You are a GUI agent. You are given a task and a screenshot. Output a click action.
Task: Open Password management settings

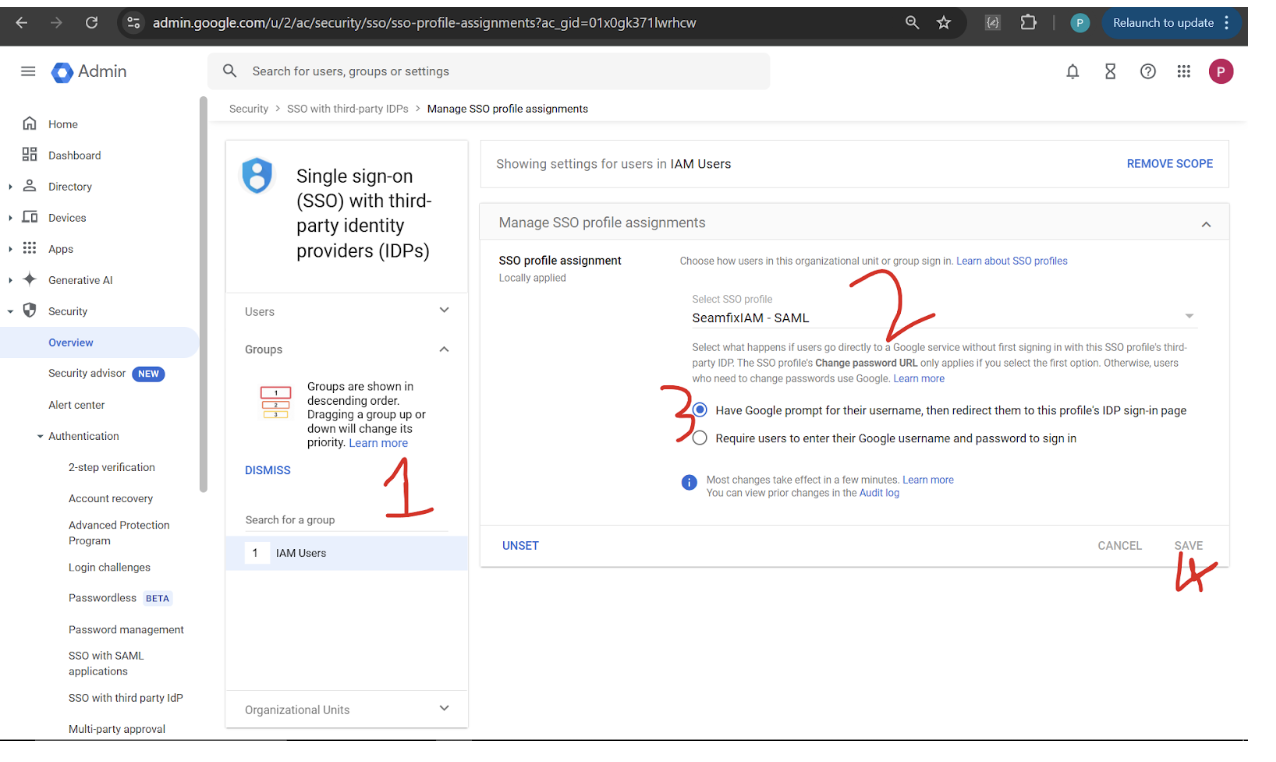click(x=126, y=629)
